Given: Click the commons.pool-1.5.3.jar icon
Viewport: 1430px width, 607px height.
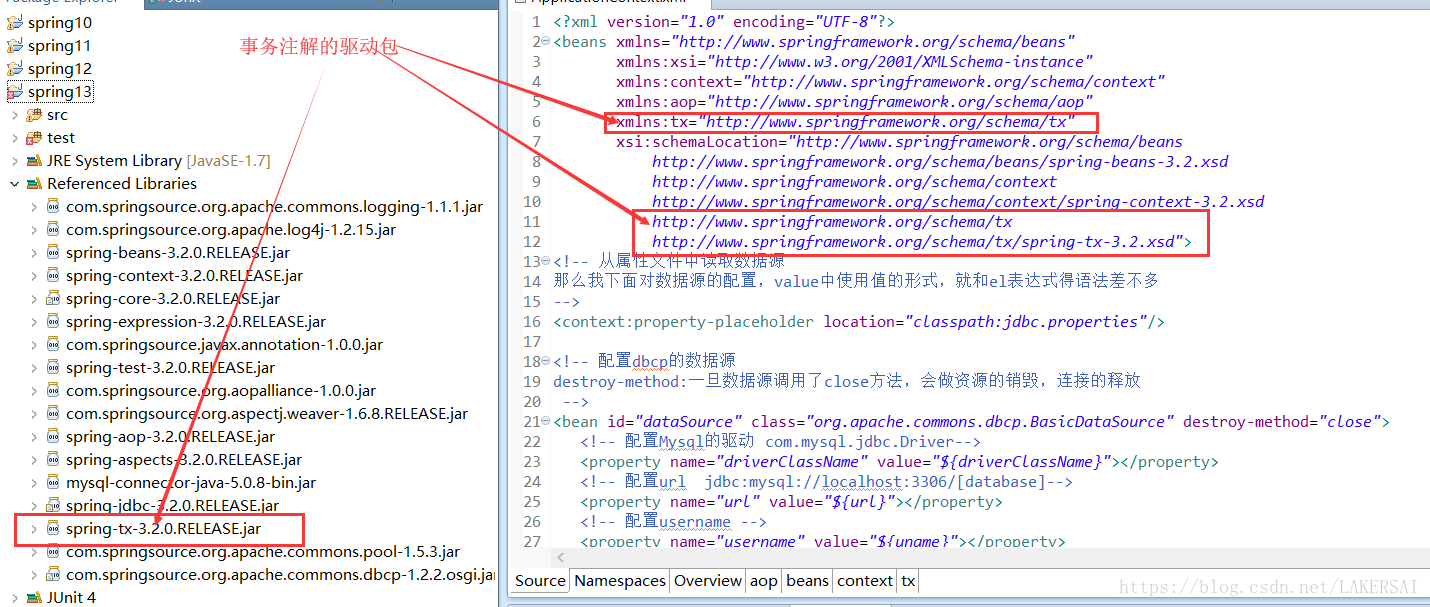Looking at the screenshot, I should point(53,552).
